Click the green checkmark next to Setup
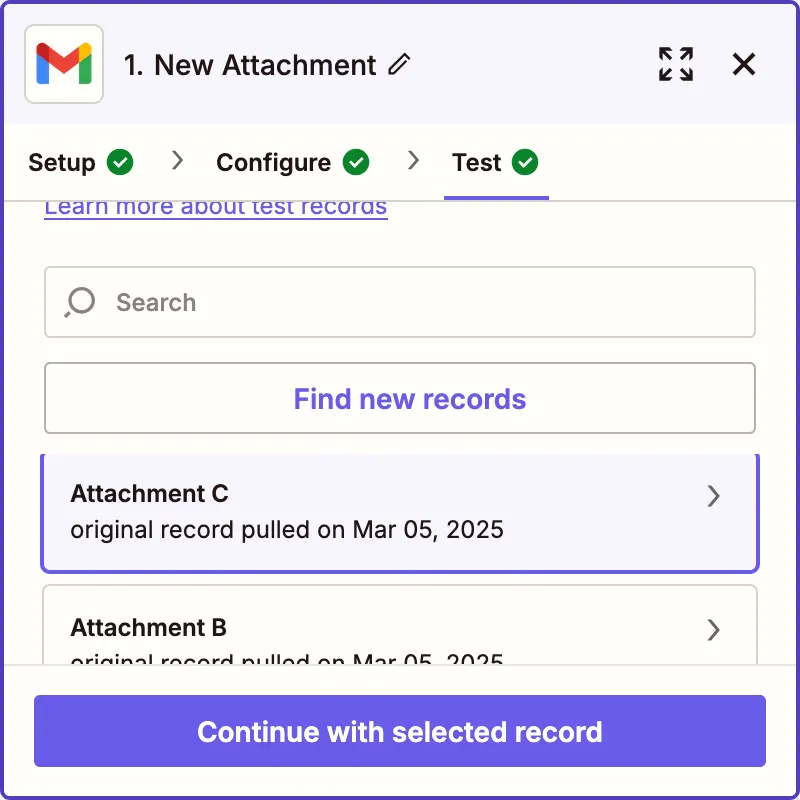 tap(120, 162)
